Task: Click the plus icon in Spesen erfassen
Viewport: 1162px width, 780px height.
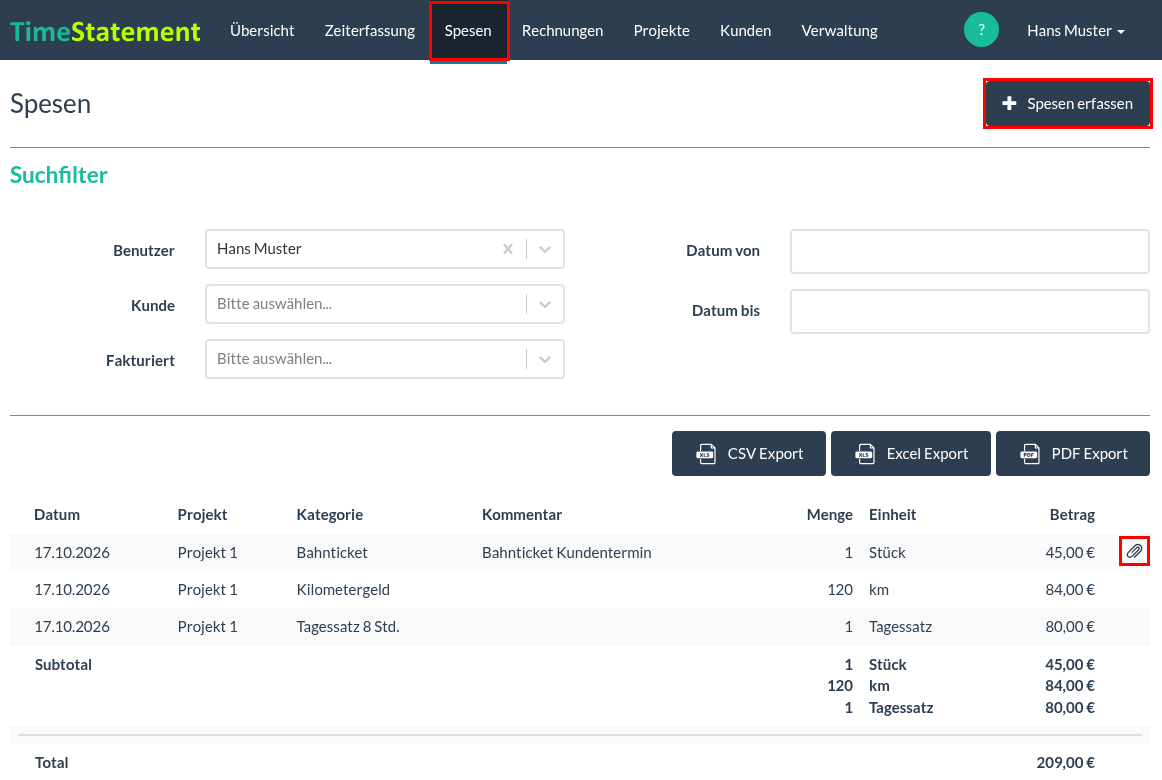Action: (x=1009, y=104)
